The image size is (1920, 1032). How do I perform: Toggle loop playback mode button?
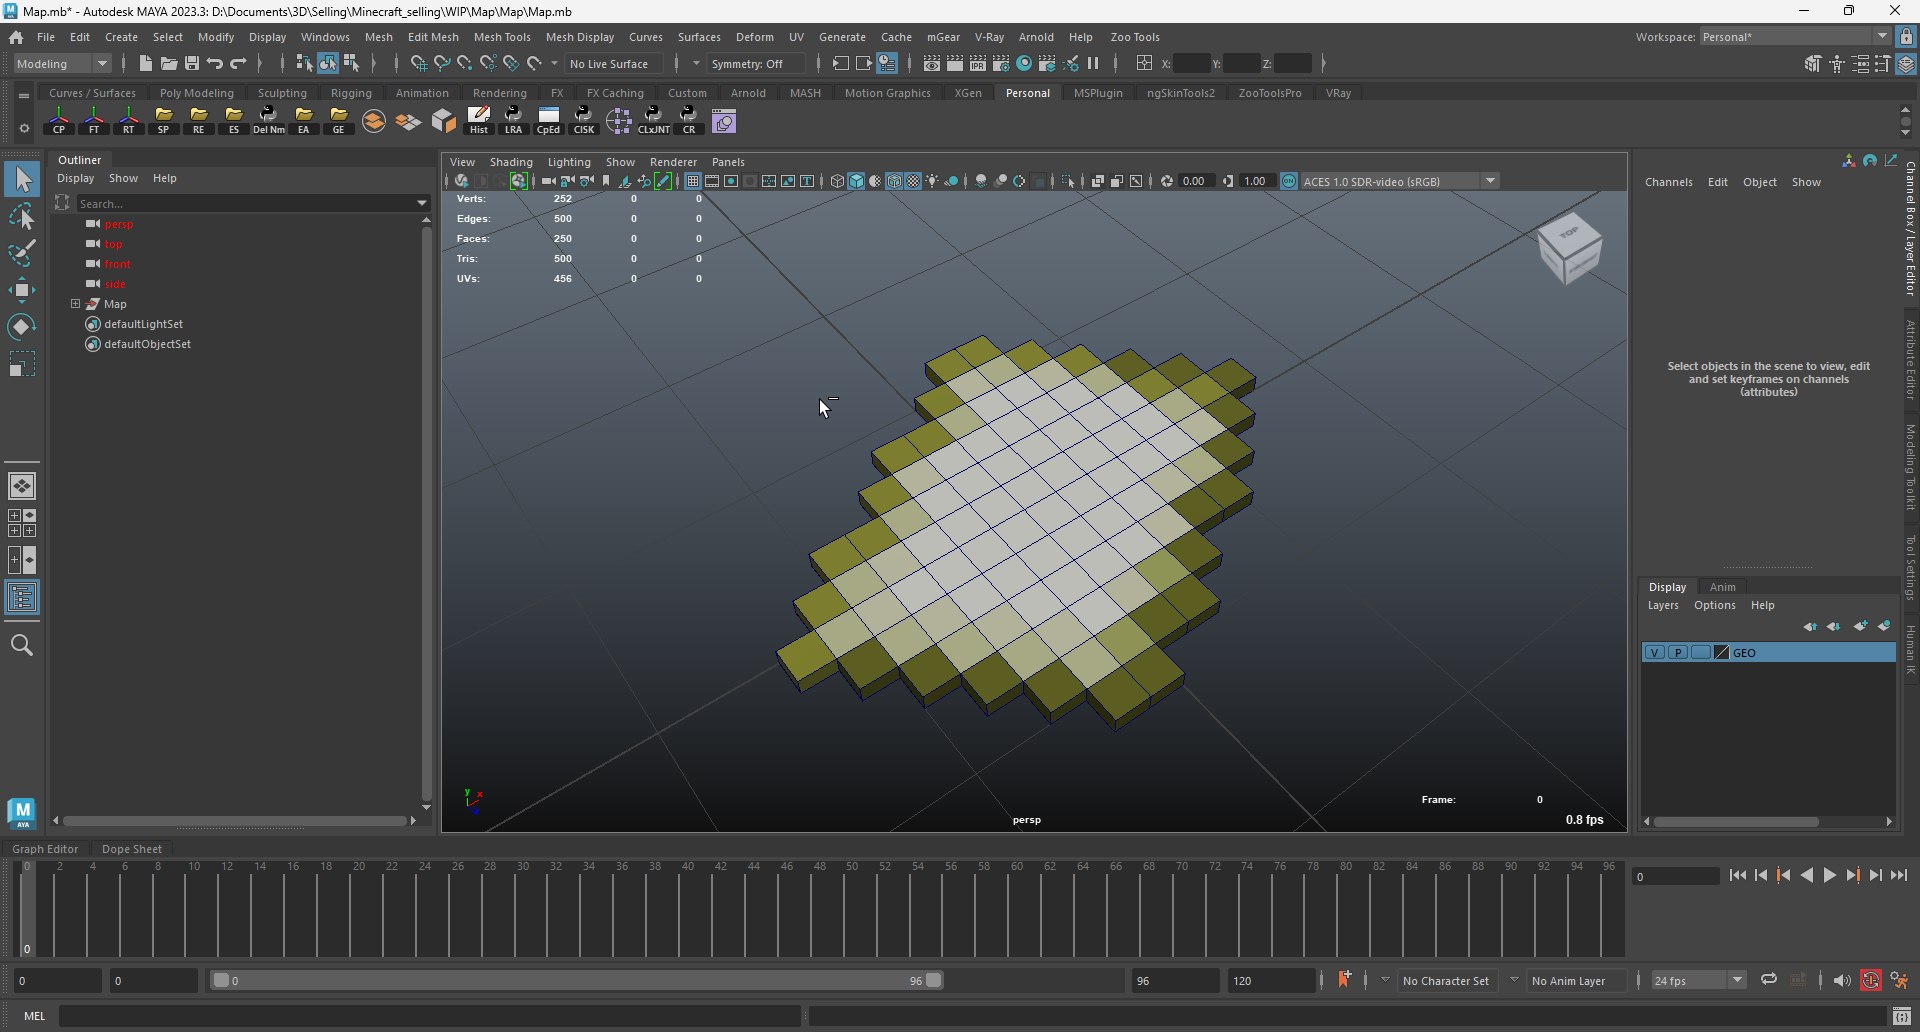click(1768, 980)
